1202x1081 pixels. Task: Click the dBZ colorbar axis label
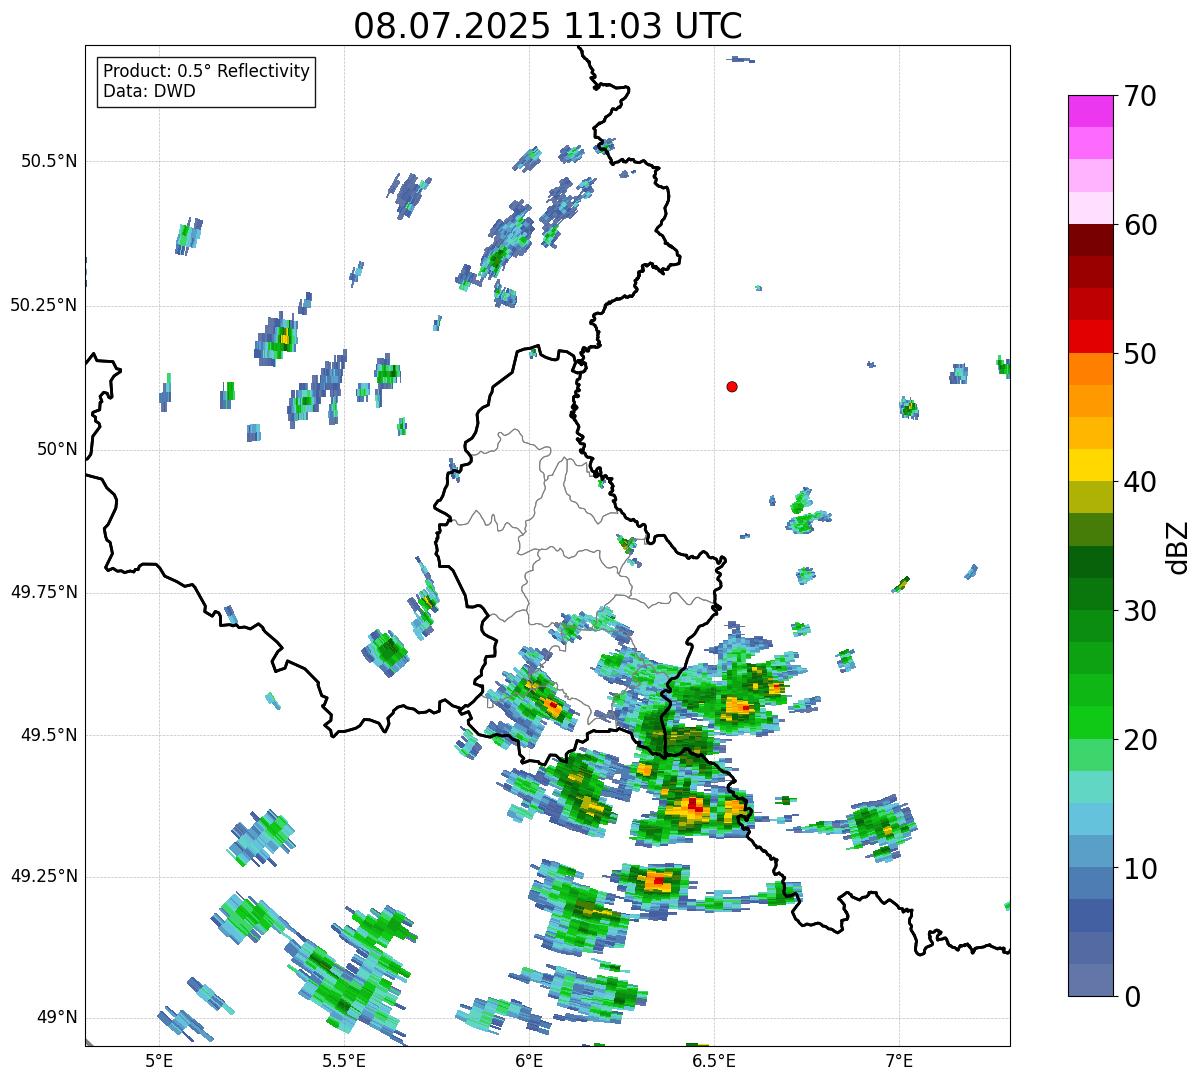pos(1178,547)
